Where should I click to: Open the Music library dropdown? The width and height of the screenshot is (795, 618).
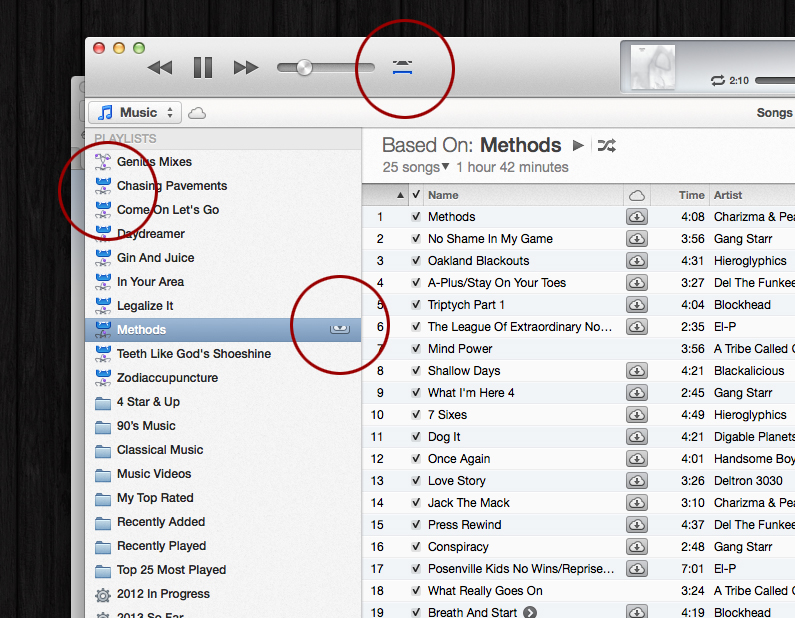135,113
